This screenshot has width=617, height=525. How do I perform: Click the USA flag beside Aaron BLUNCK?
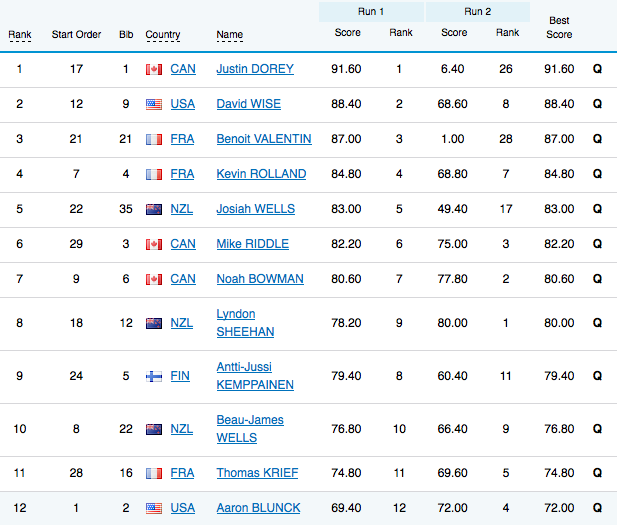point(154,508)
